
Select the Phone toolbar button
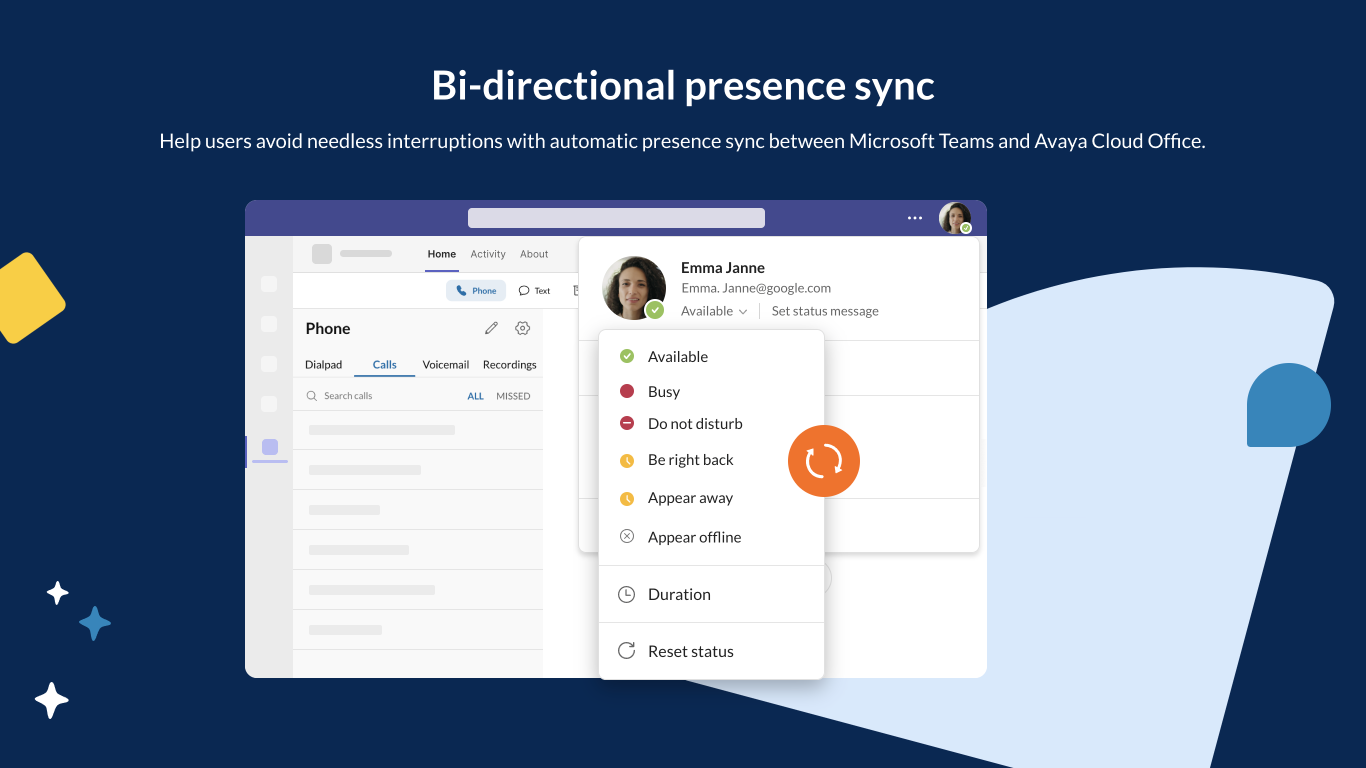476,291
